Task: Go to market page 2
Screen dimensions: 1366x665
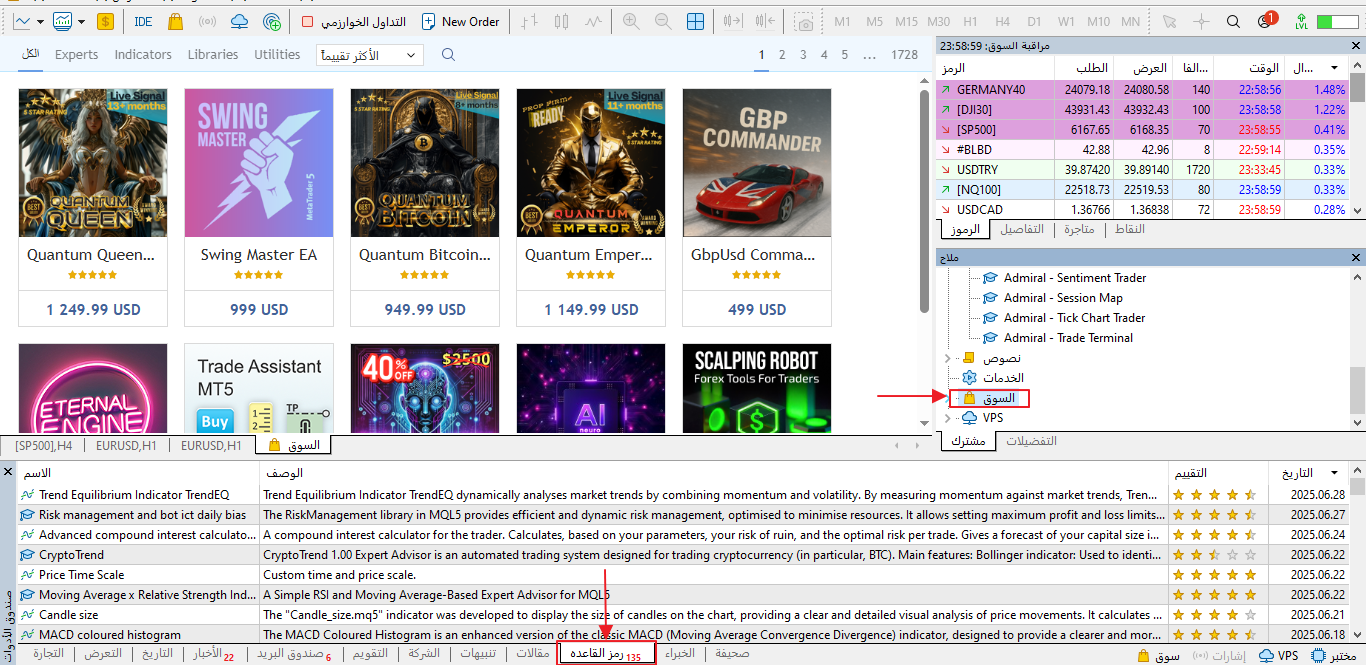Action: point(782,55)
